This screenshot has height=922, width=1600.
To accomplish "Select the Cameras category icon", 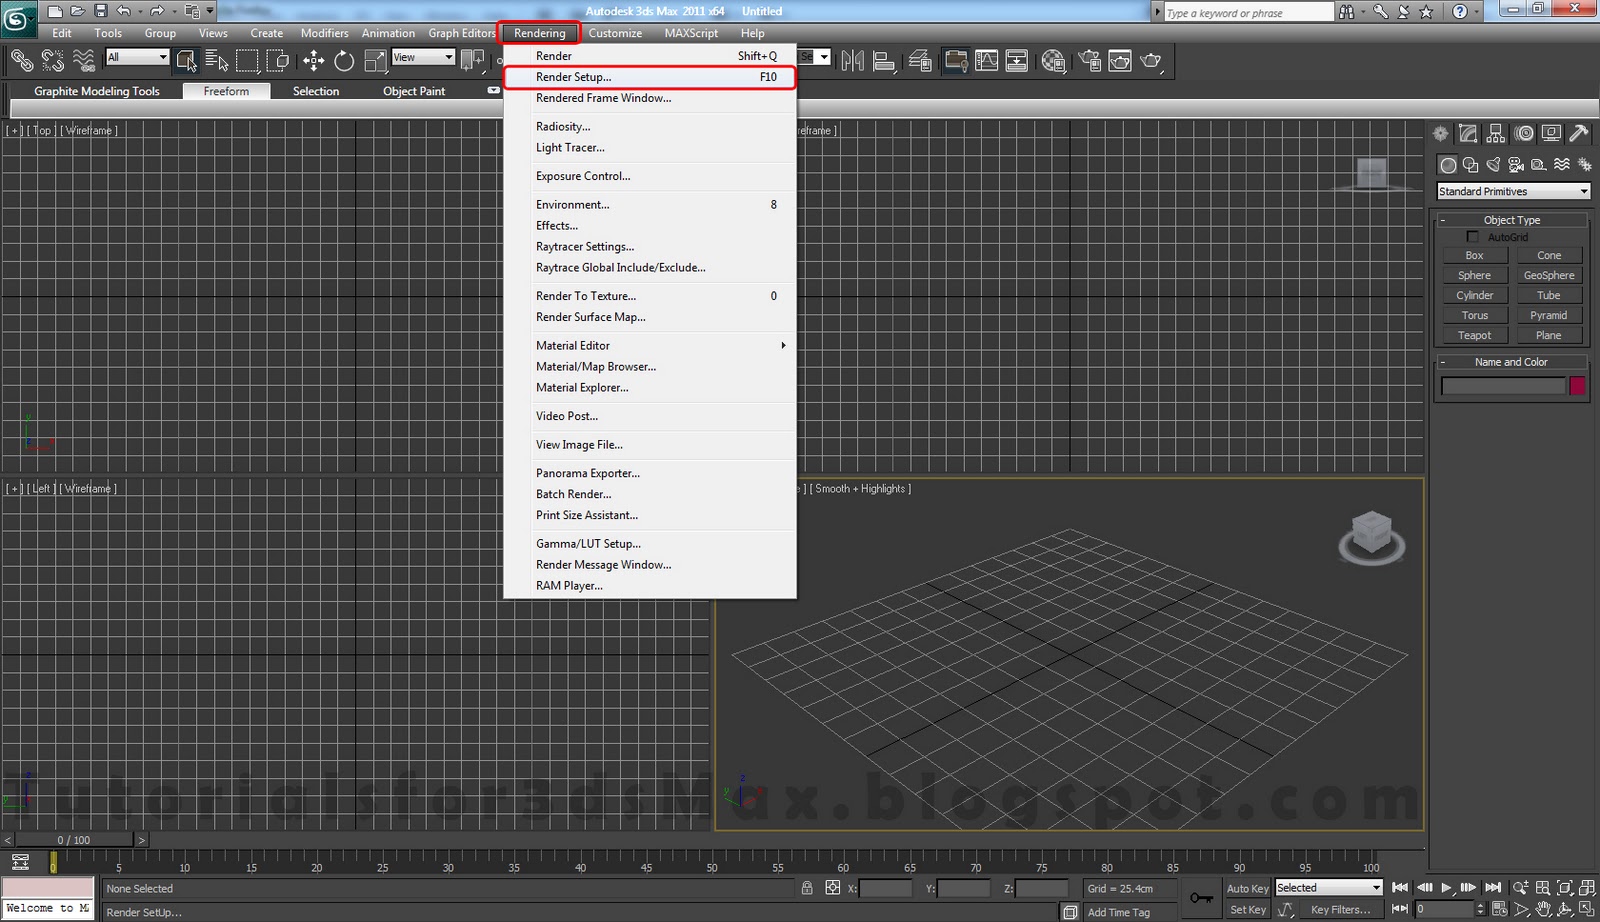I will pos(1516,164).
